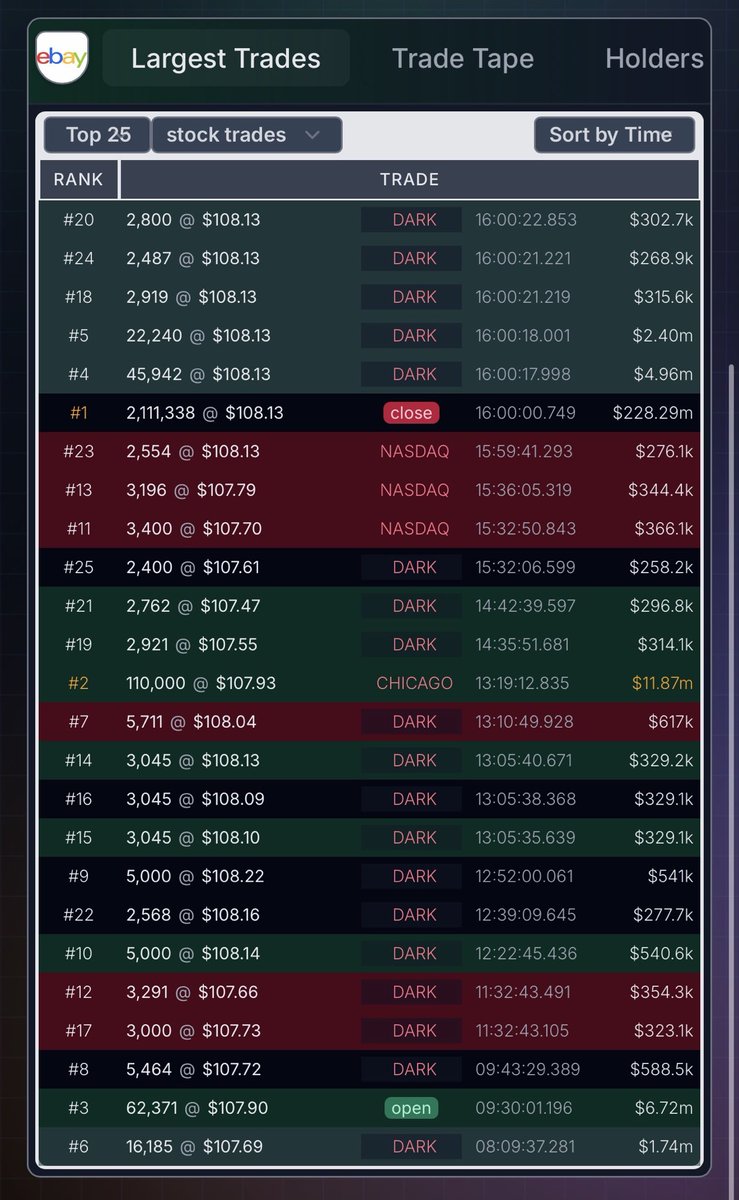Click the Top 25 button
The width and height of the screenshot is (739, 1200).
[98, 135]
